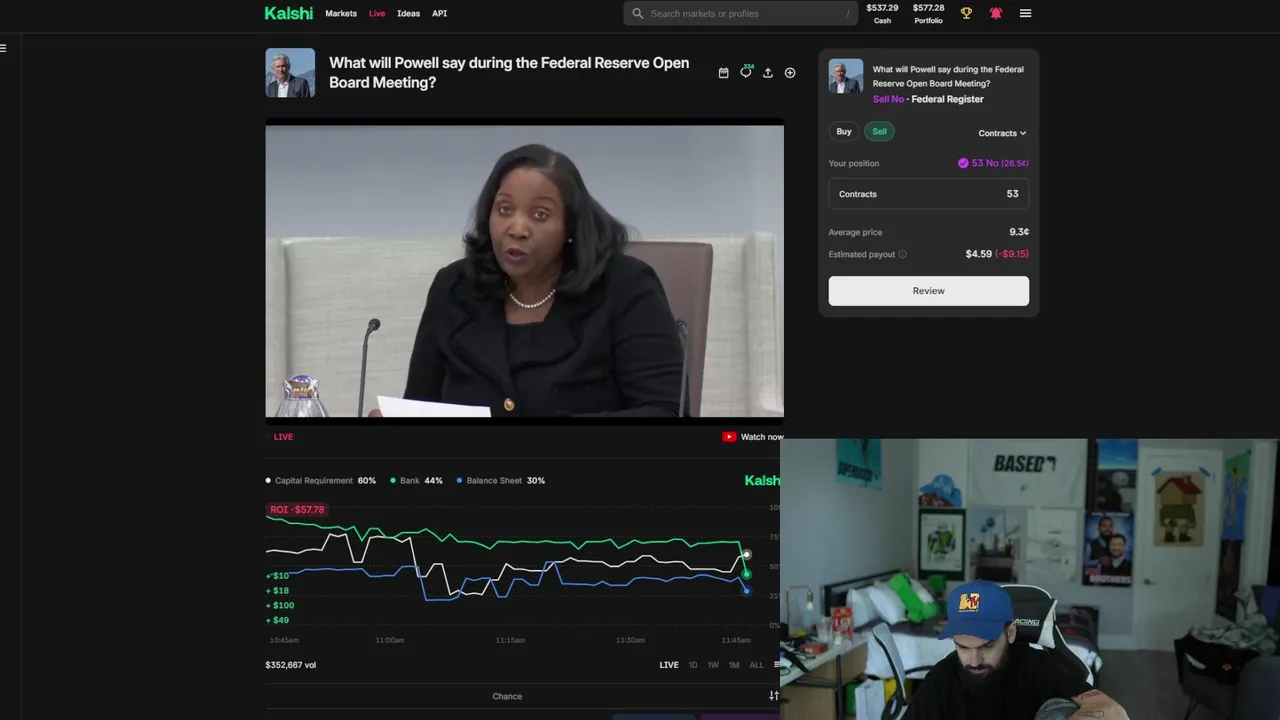1280x720 pixels.
Task: Click the Estimated payout info icon
Action: click(x=902, y=254)
